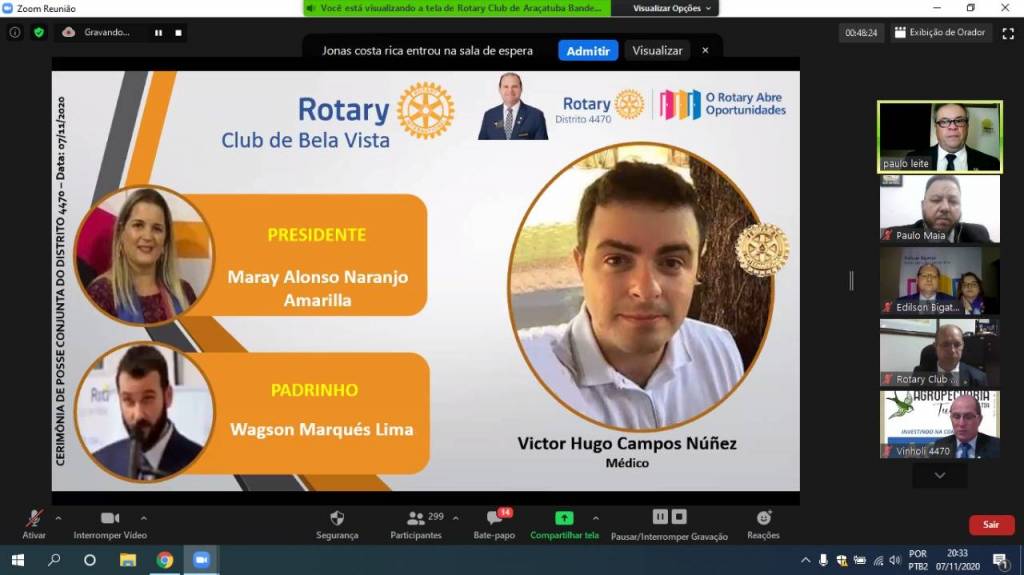This screenshot has width=1024, height=575.
Task: Click the red Sair button
Action: [990, 525]
